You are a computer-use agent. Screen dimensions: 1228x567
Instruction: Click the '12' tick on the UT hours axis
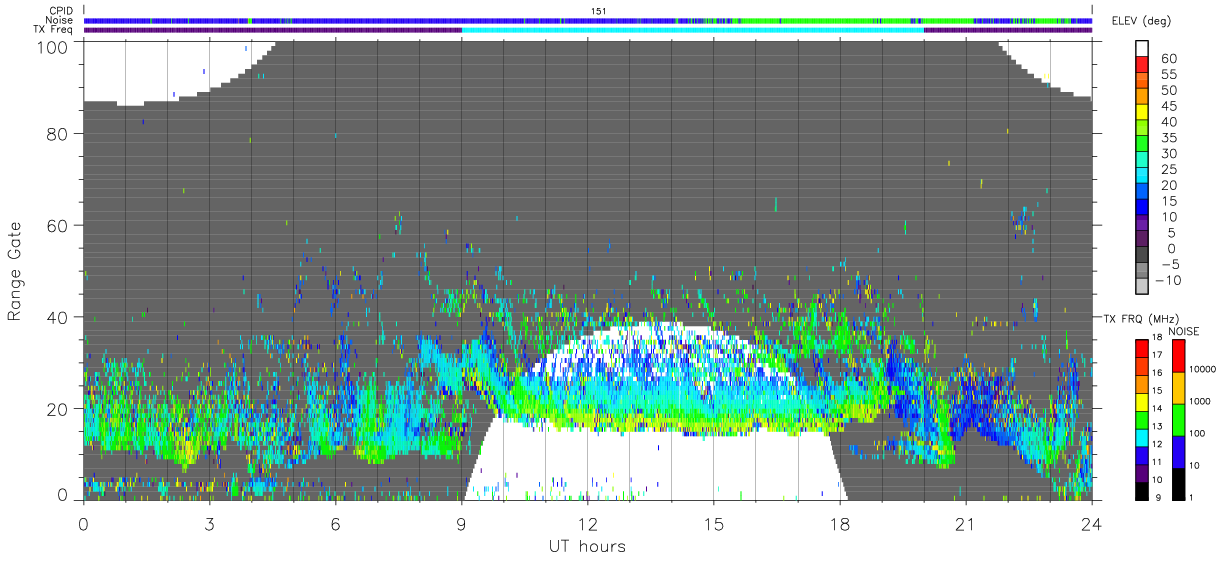[x=587, y=523]
